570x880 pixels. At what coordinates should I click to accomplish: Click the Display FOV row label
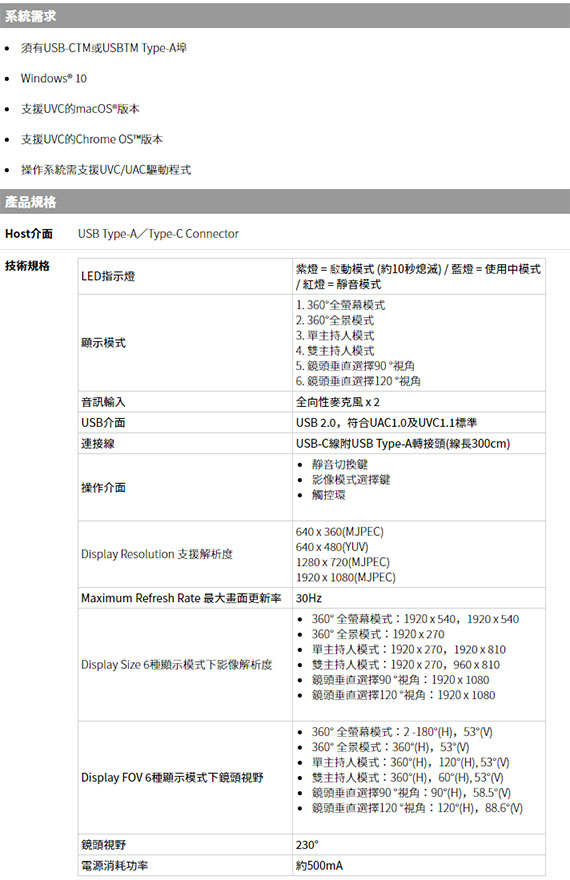172,777
